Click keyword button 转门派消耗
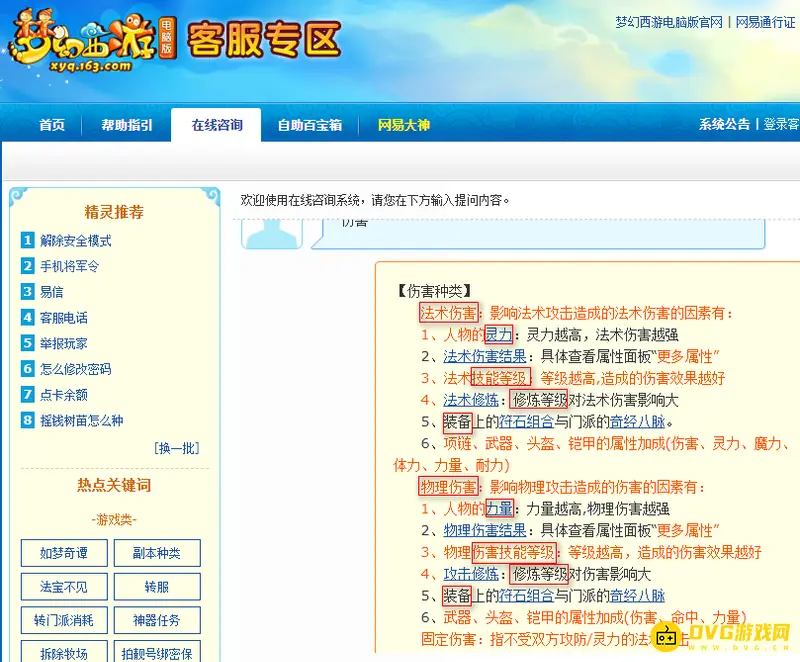Viewport: 800px width, 662px height. pyautogui.click(x=64, y=620)
